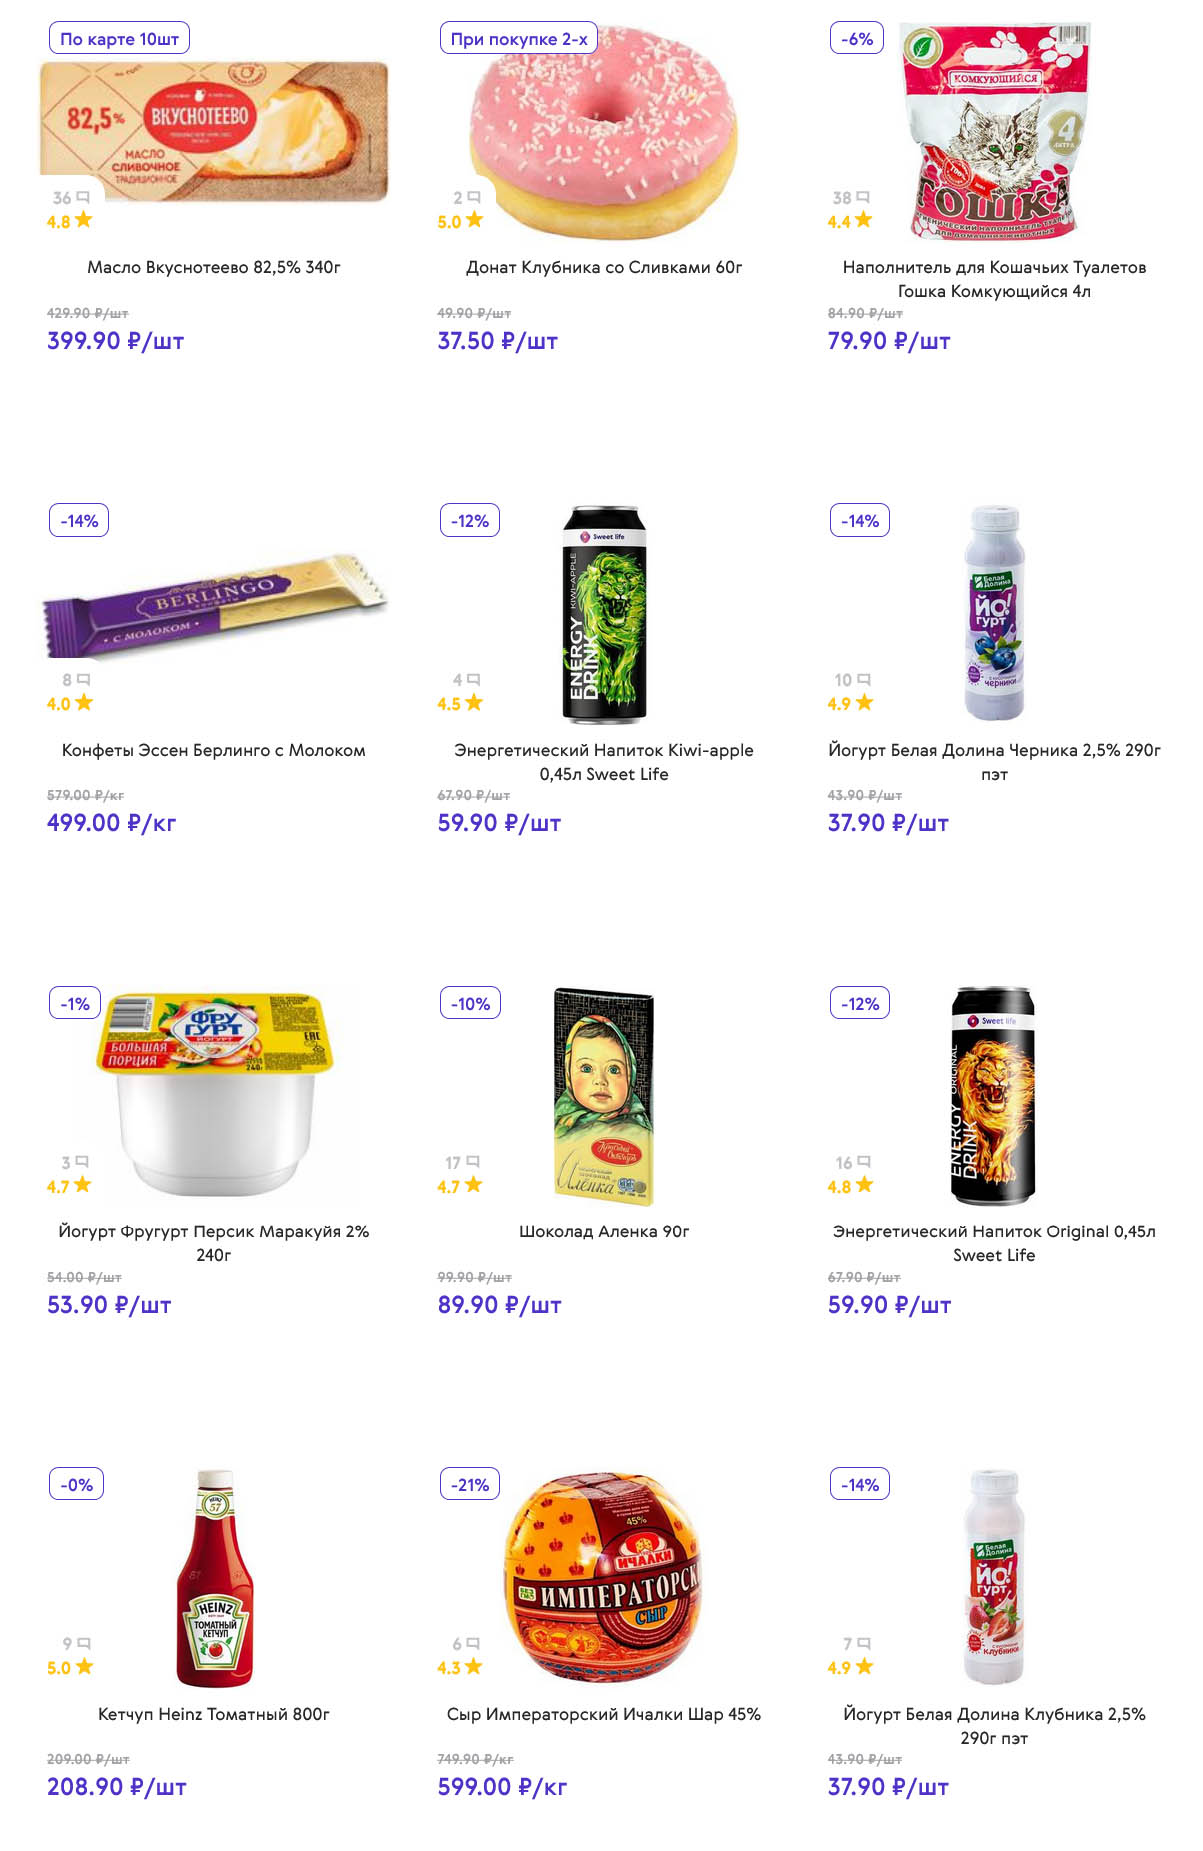
Task: Open the Фругурт yogurt cup image
Action: [214, 1091]
